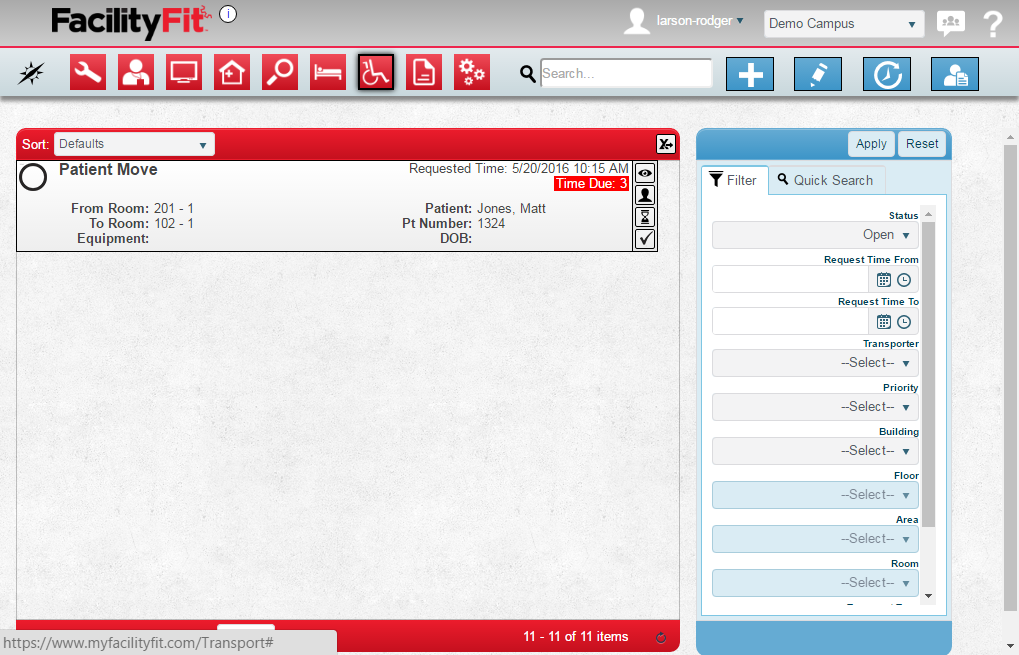Mark request complete with checkmark icon
1019x655 pixels.
pyautogui.click(x=645, y=239)
